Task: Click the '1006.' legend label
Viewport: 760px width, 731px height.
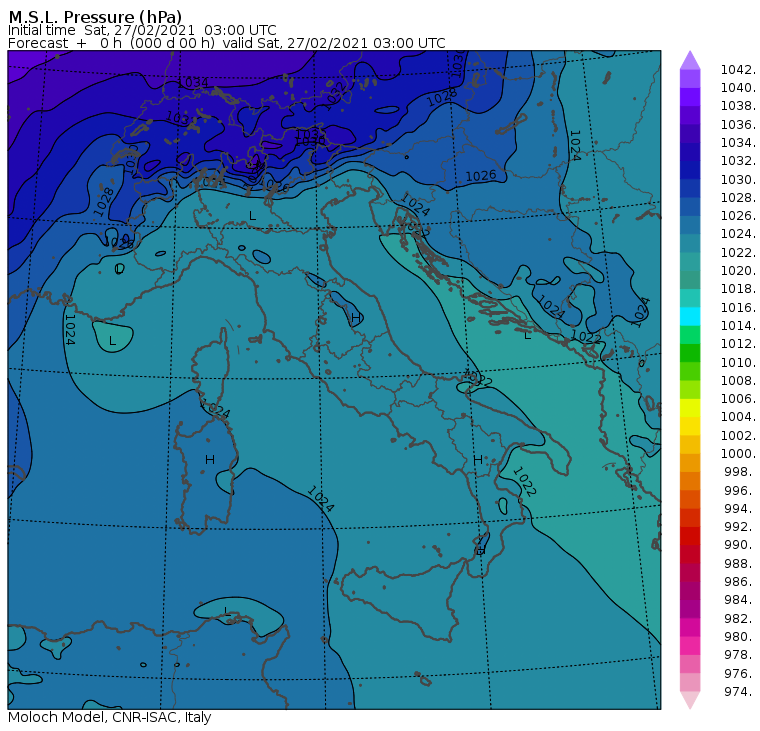Action: pyautogui.click(x=738, y=398)
